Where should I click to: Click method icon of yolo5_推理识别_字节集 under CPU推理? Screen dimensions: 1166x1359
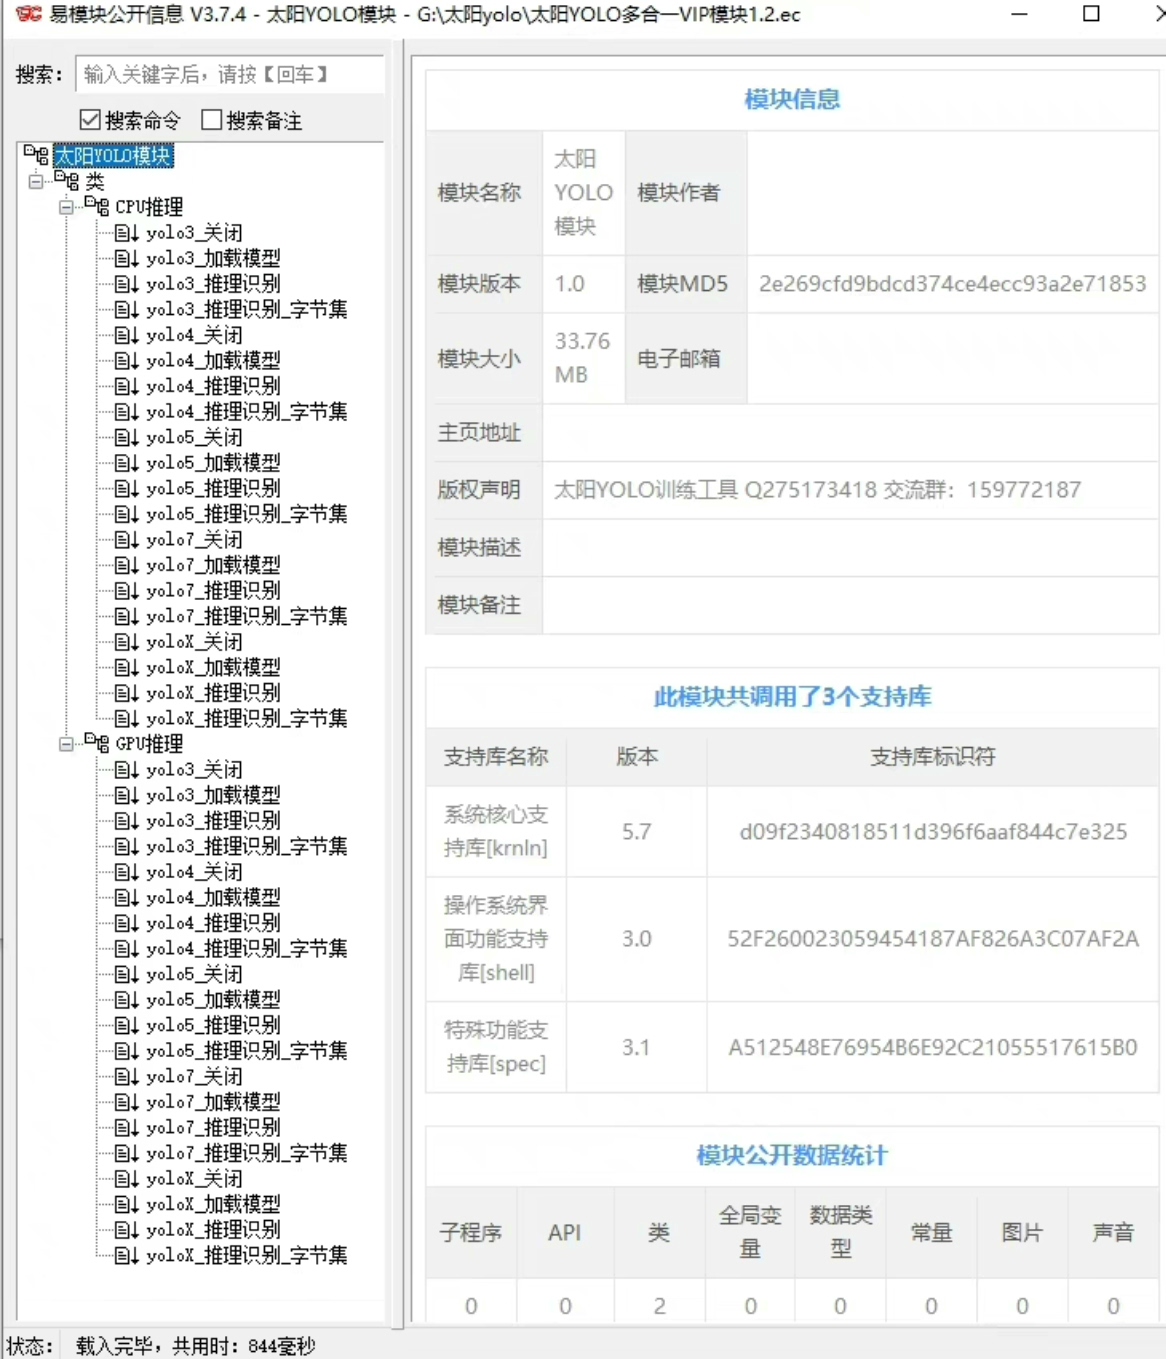(127, 513)
